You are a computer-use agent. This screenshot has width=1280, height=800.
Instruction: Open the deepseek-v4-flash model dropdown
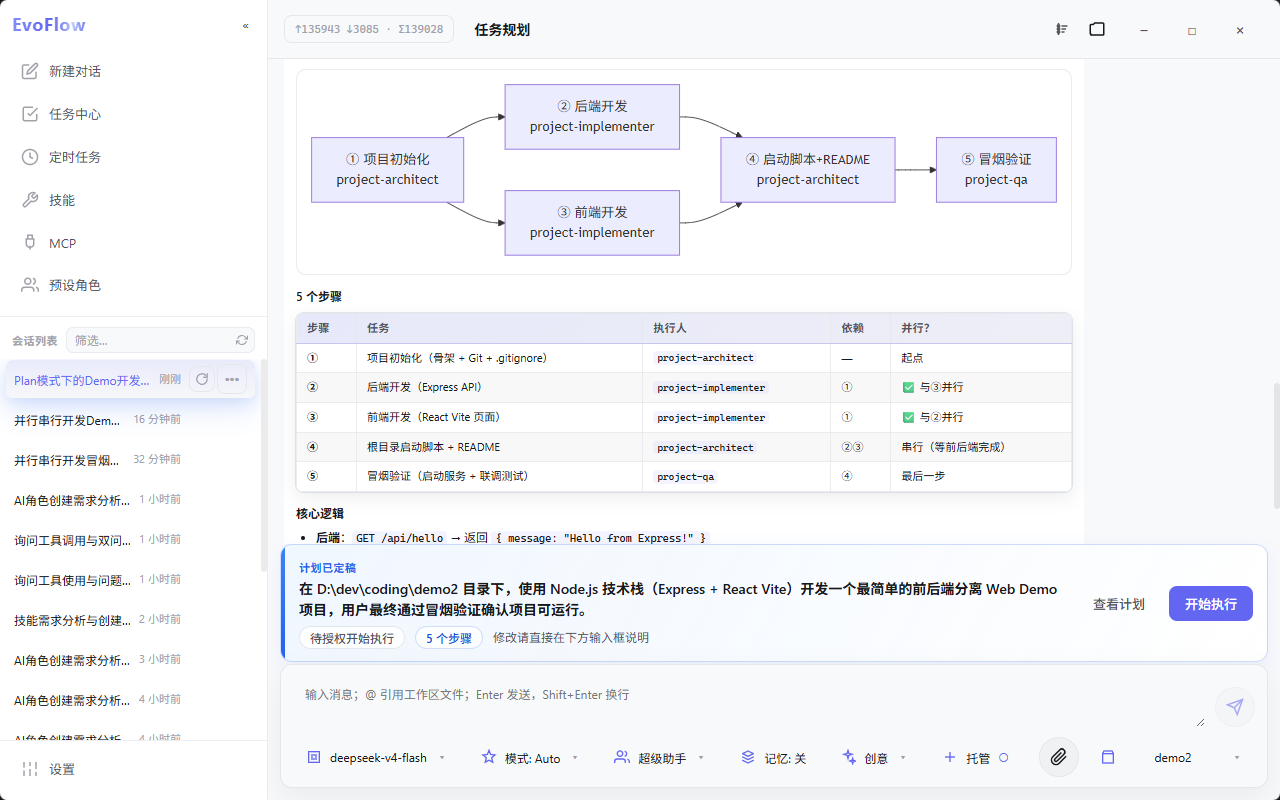(376, 758)
